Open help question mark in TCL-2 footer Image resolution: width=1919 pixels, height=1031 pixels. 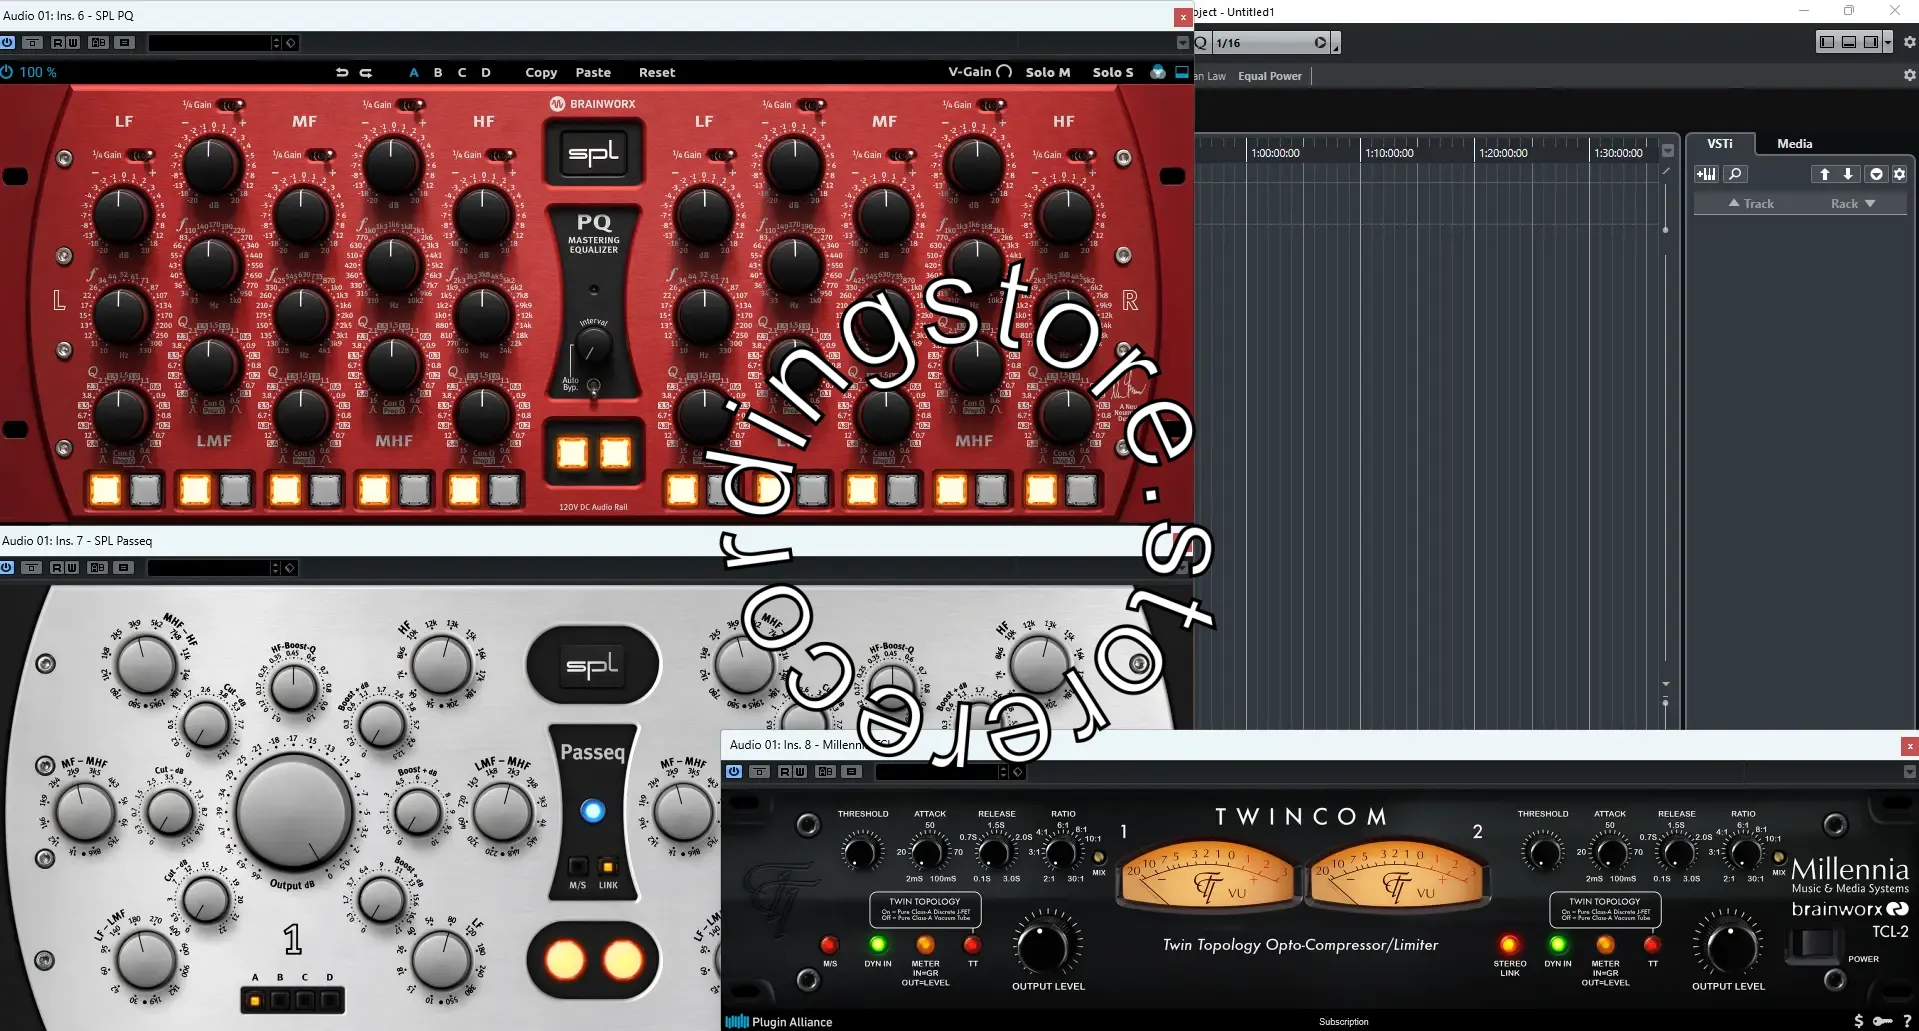click(1907, 1021)
